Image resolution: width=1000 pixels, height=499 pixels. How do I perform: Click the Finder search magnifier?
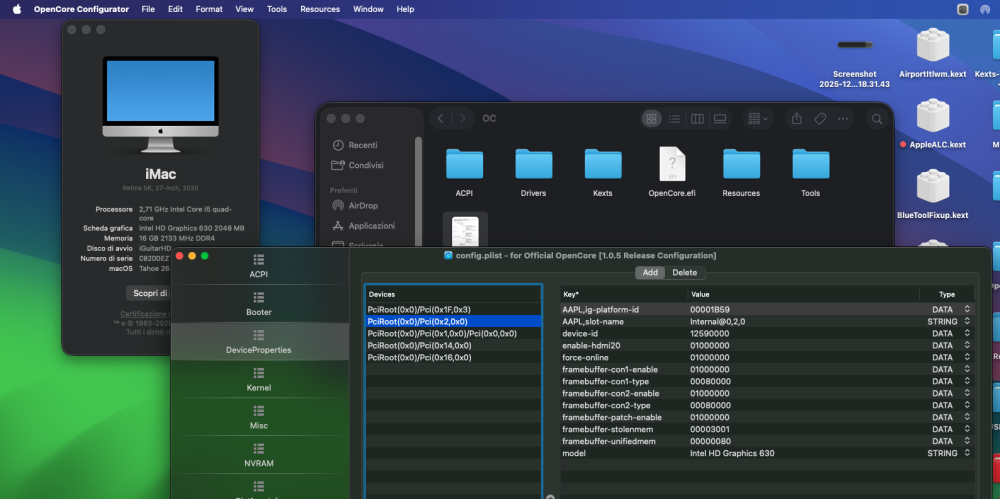pyautogui.click(x=877, y=119)
